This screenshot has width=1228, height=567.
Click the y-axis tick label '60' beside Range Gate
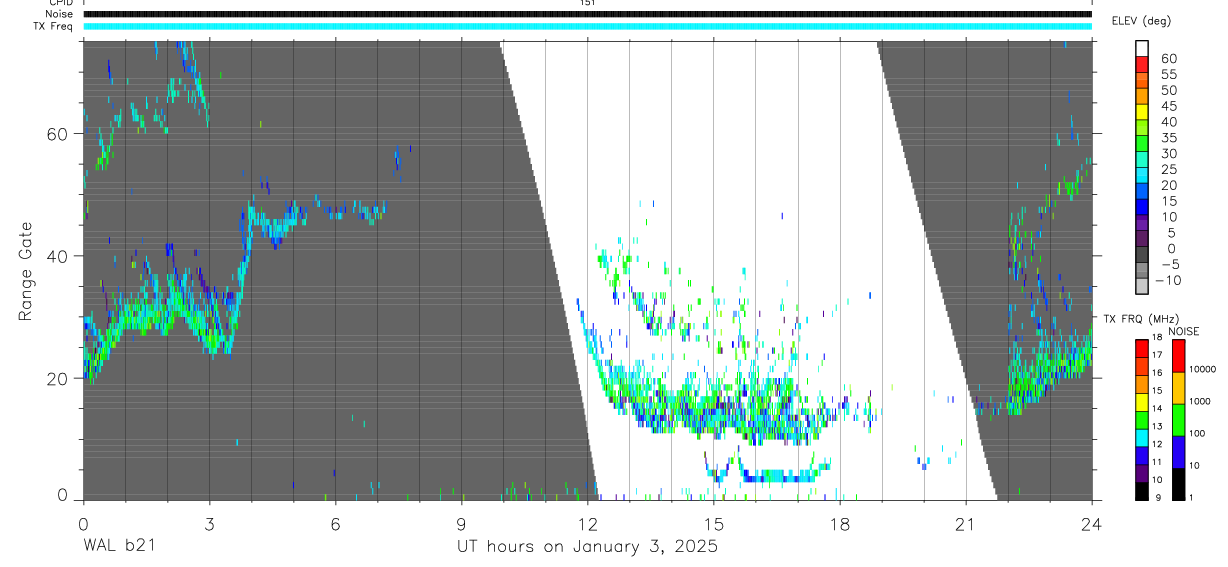[58, 134]
